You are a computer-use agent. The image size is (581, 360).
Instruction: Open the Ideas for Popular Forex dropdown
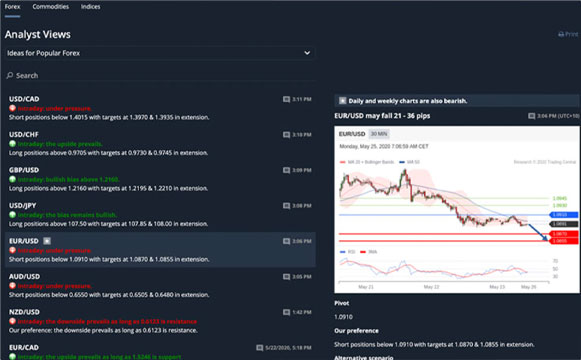[x=160, y=53]
